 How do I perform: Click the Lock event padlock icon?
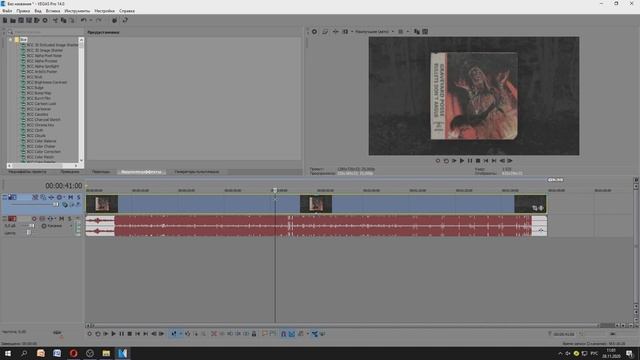254,334
